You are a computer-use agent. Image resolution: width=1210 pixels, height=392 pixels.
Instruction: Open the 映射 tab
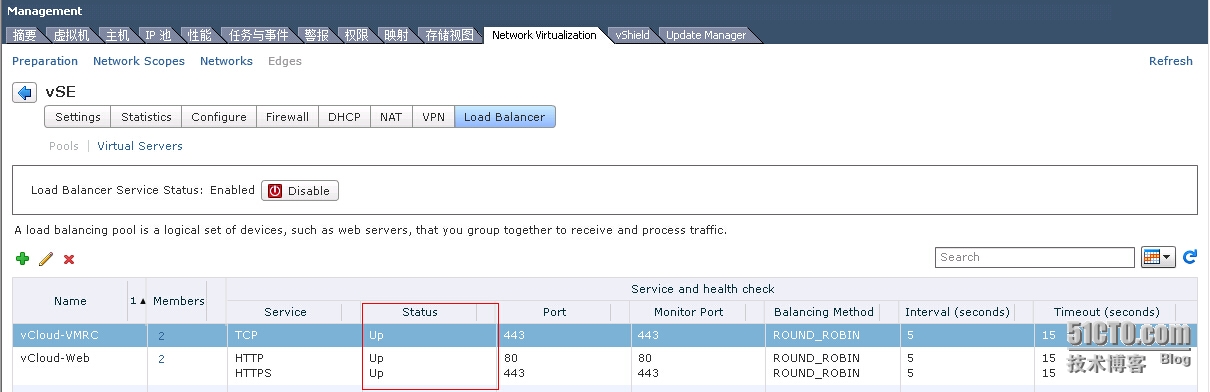(396, 35)
